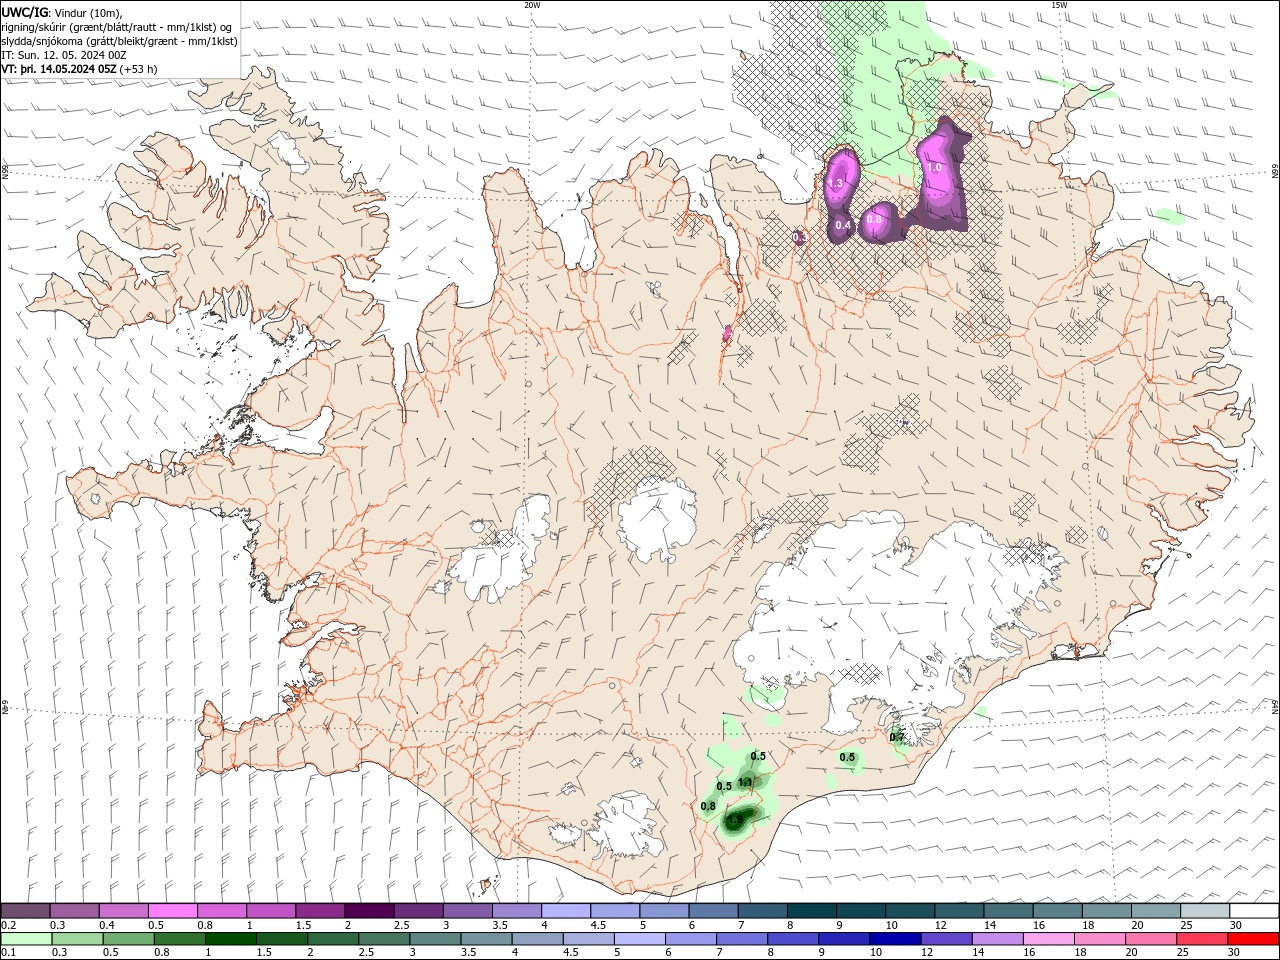The image size is (1280, 960).
Task: Click the light pink 16 rain legend swatch
Action: click(x=1049, y=938)
